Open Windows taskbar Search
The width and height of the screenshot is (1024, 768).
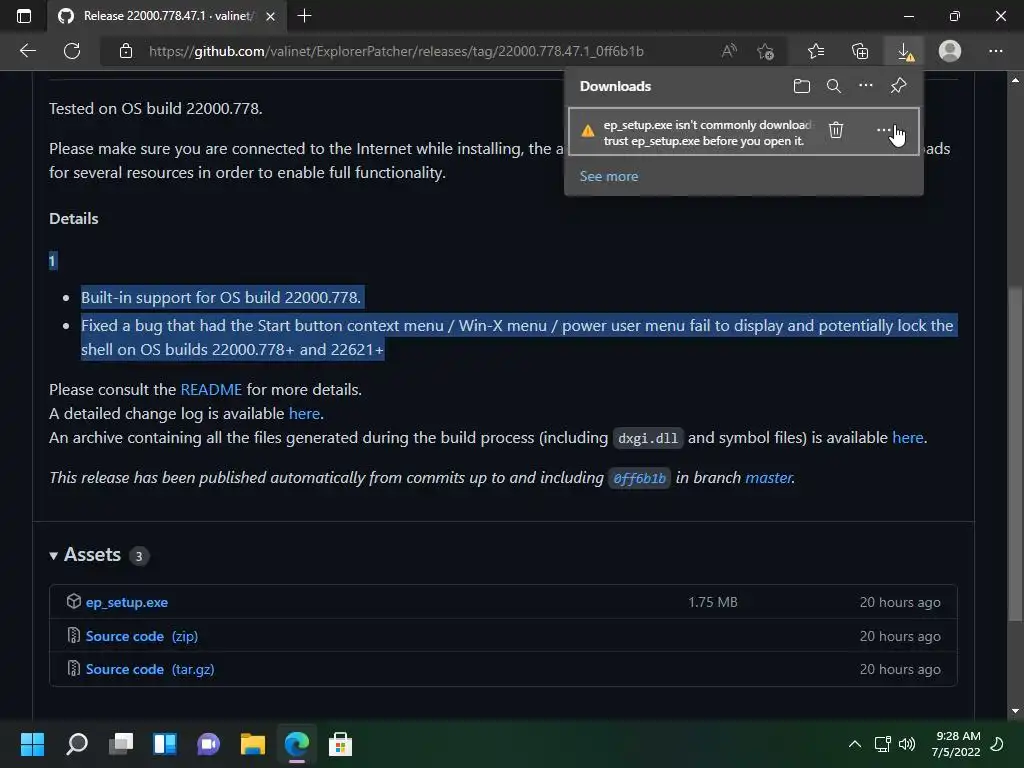(x=77, y=744)
